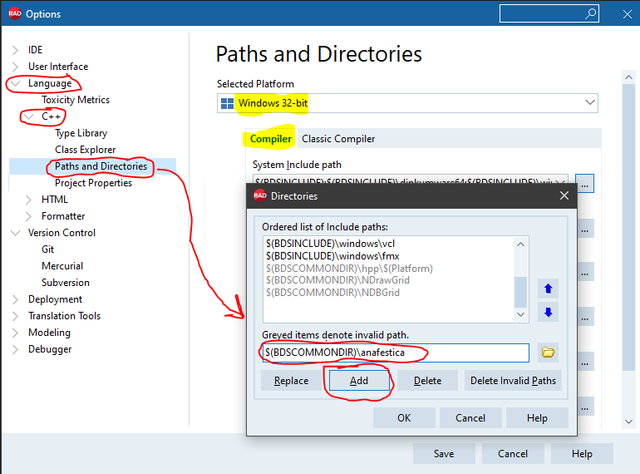Select Class Explorer option page
This screenshot has width=640, height=474.
(85, 150)
